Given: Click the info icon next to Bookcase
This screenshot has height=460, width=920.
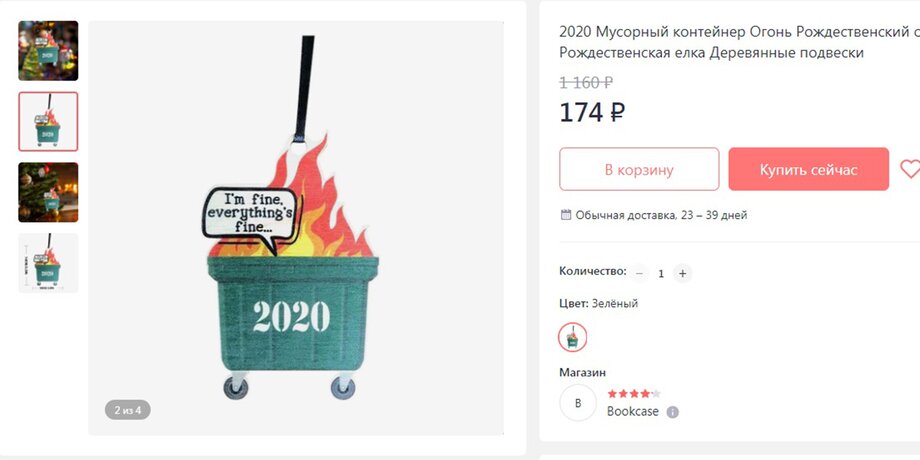Looking at the screenshot, I should pos(673,412).
